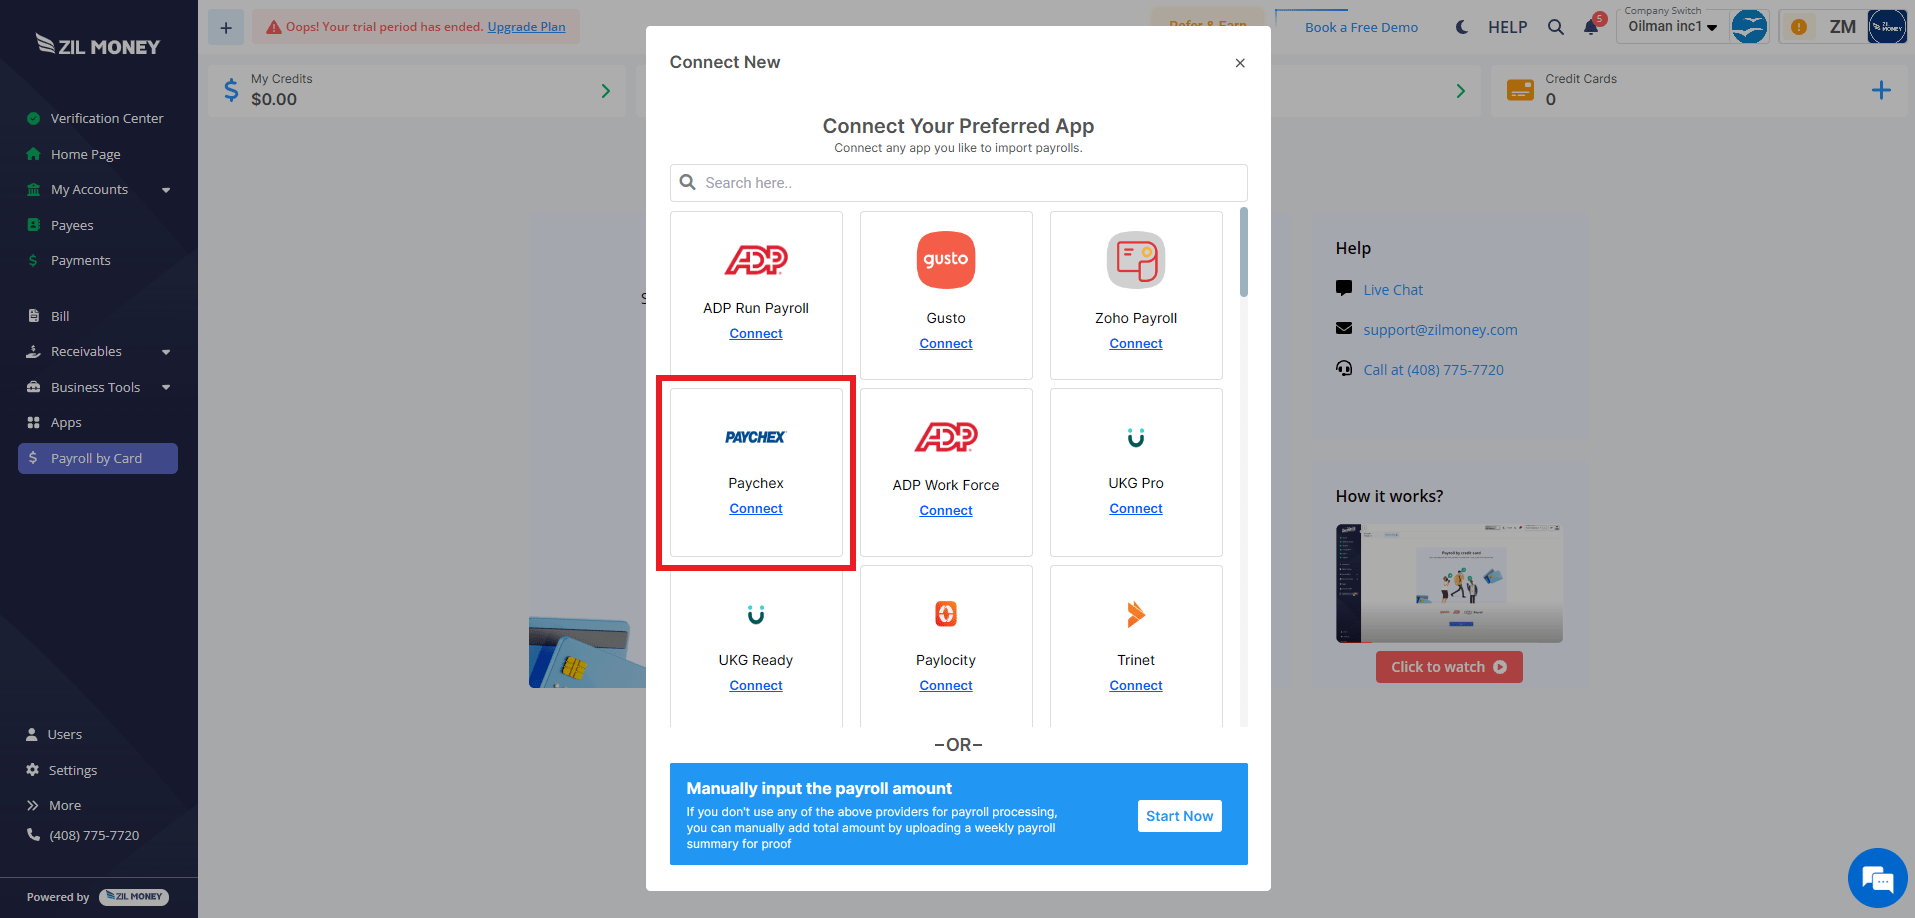Click the Start Now button

click(x=1179, y=816)
